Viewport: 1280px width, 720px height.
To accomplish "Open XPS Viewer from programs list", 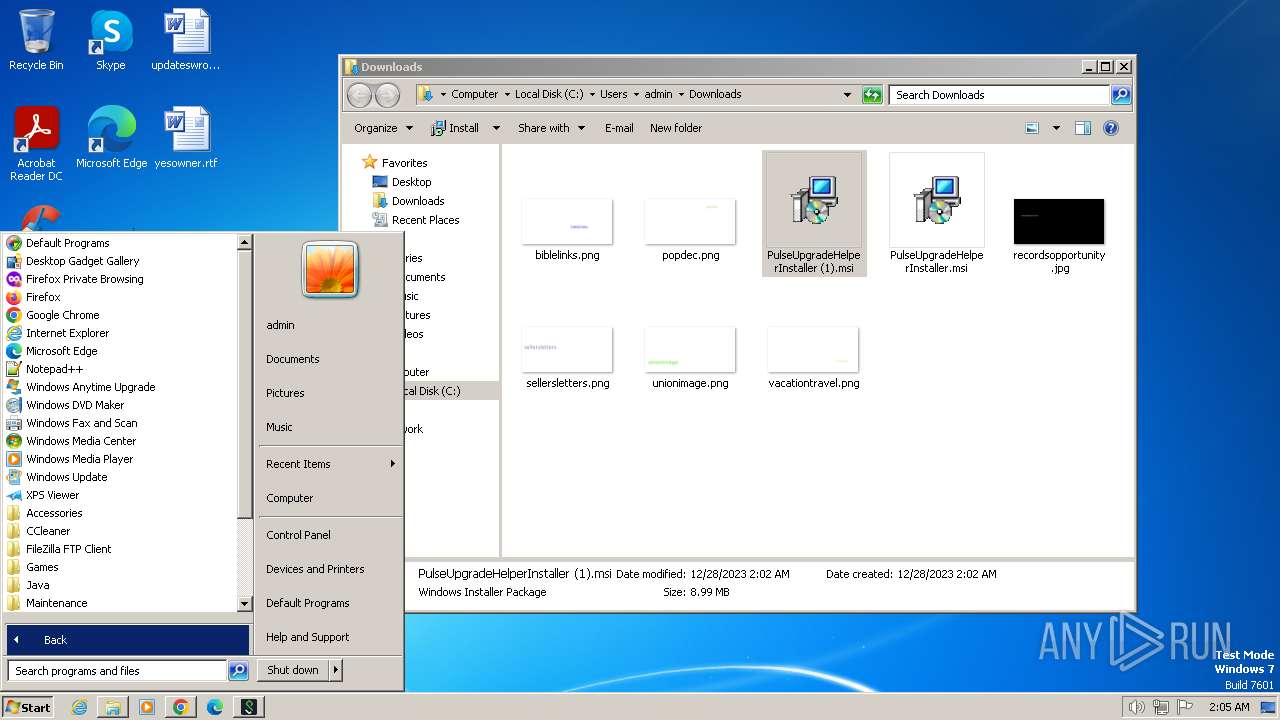I will tap(52, 495).
